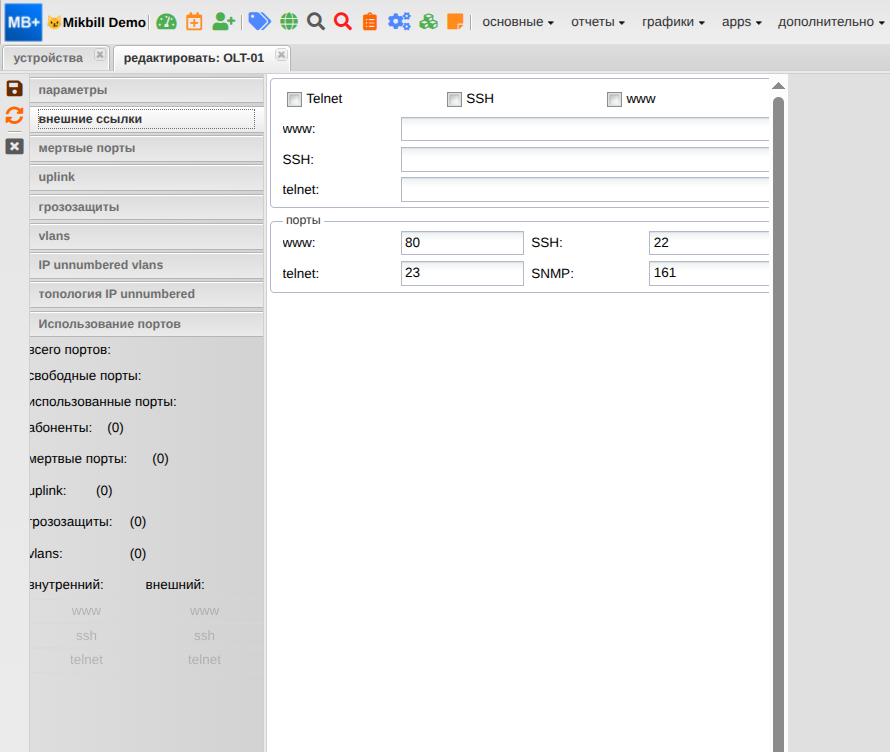Open the графики dropdown menu

(673, 21)
